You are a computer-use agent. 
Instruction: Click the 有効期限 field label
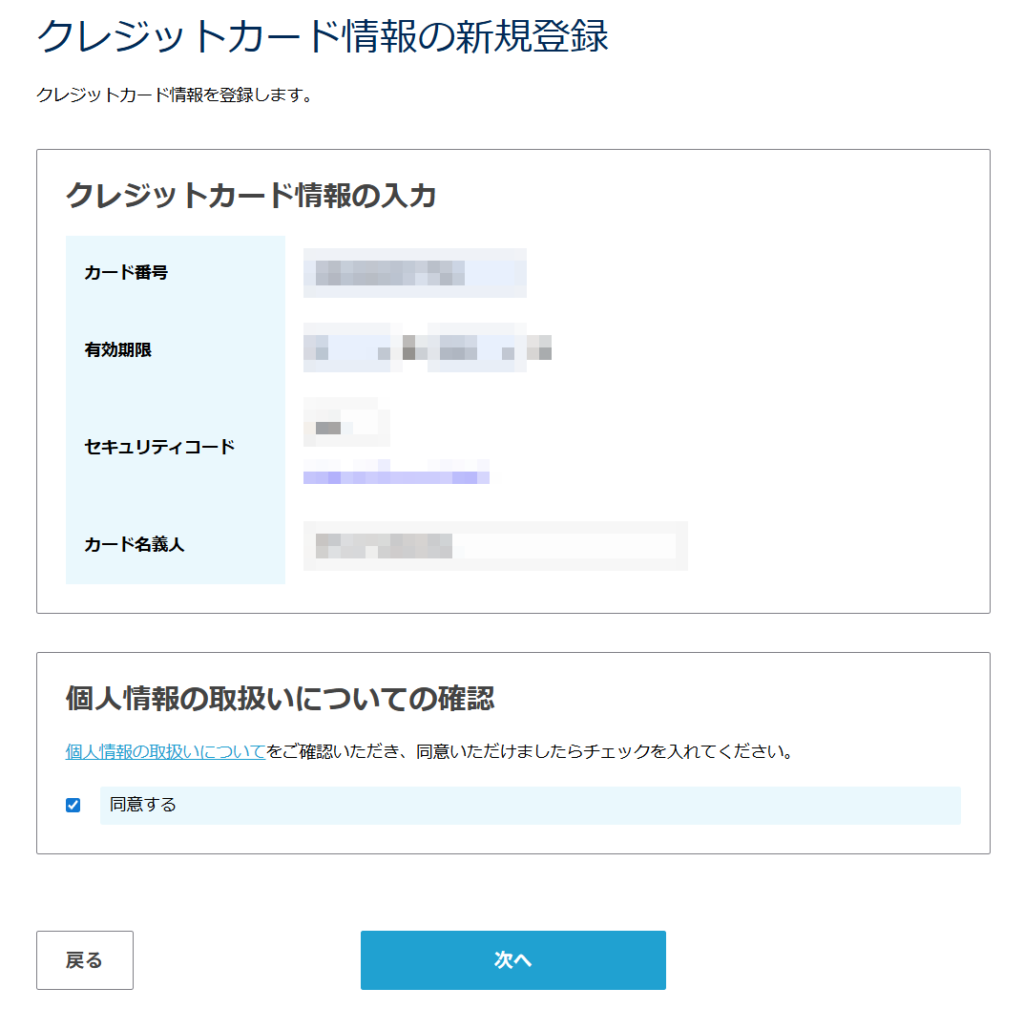tap(118, 350)
